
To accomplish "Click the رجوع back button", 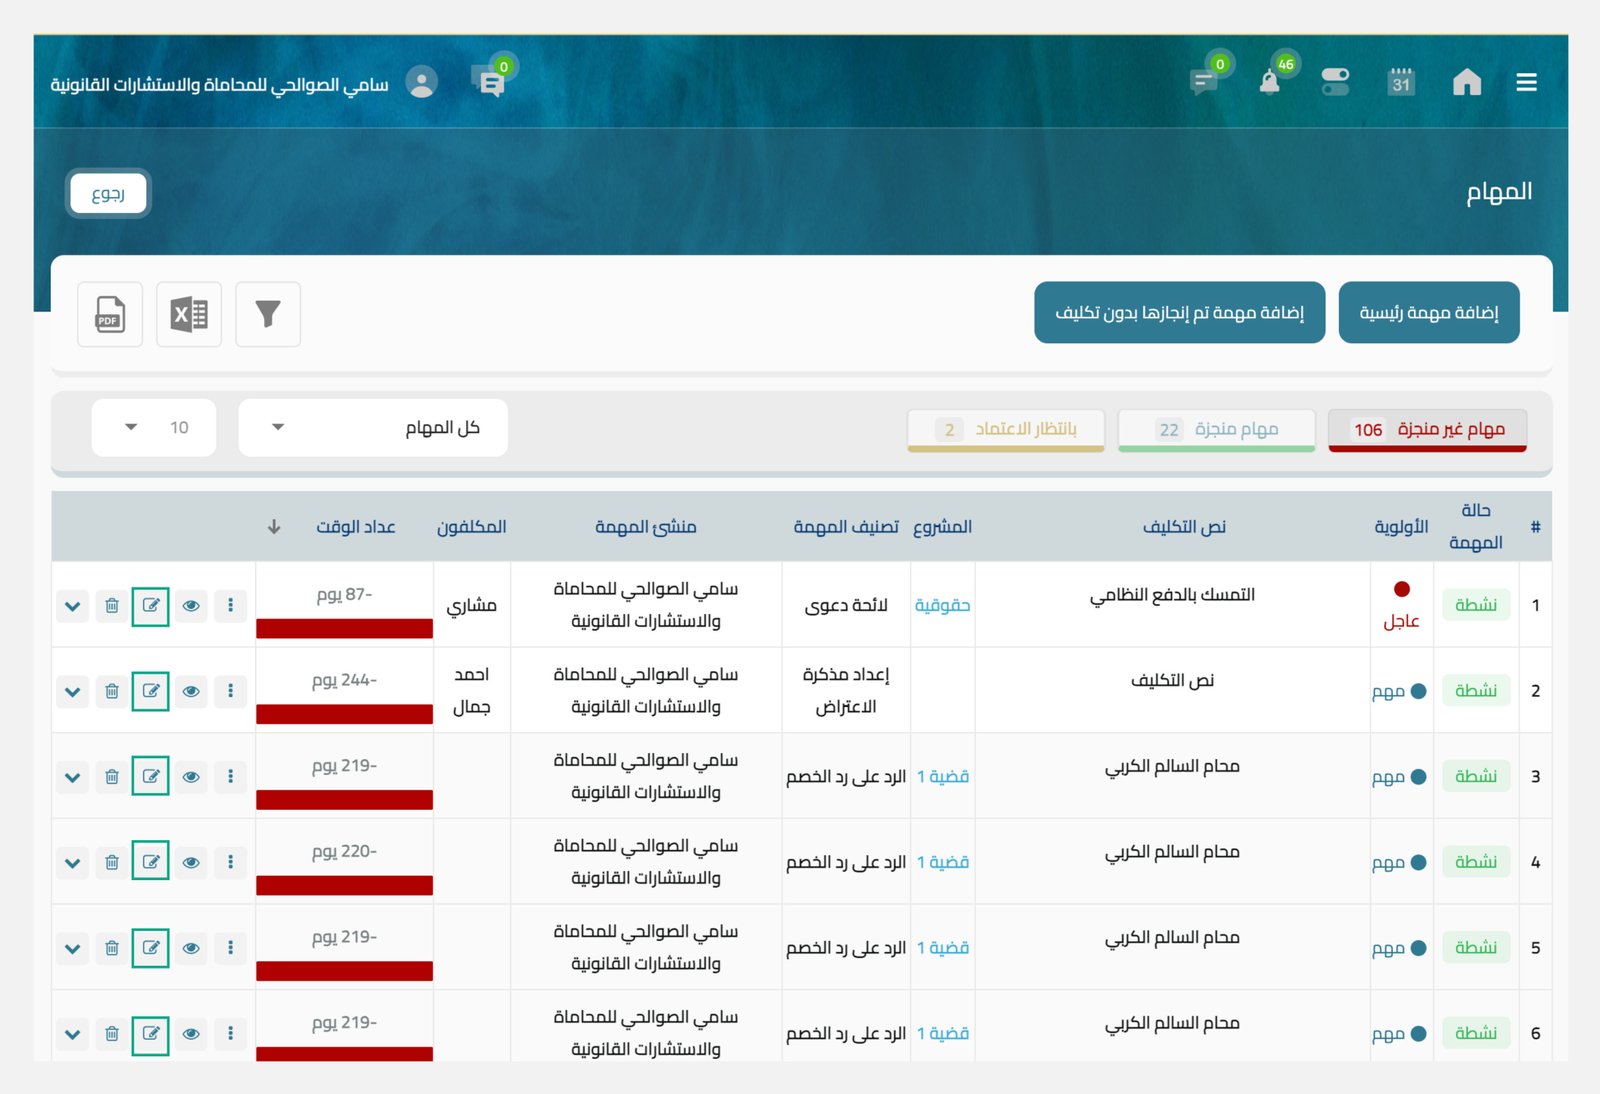I will [x=108, y=194].
